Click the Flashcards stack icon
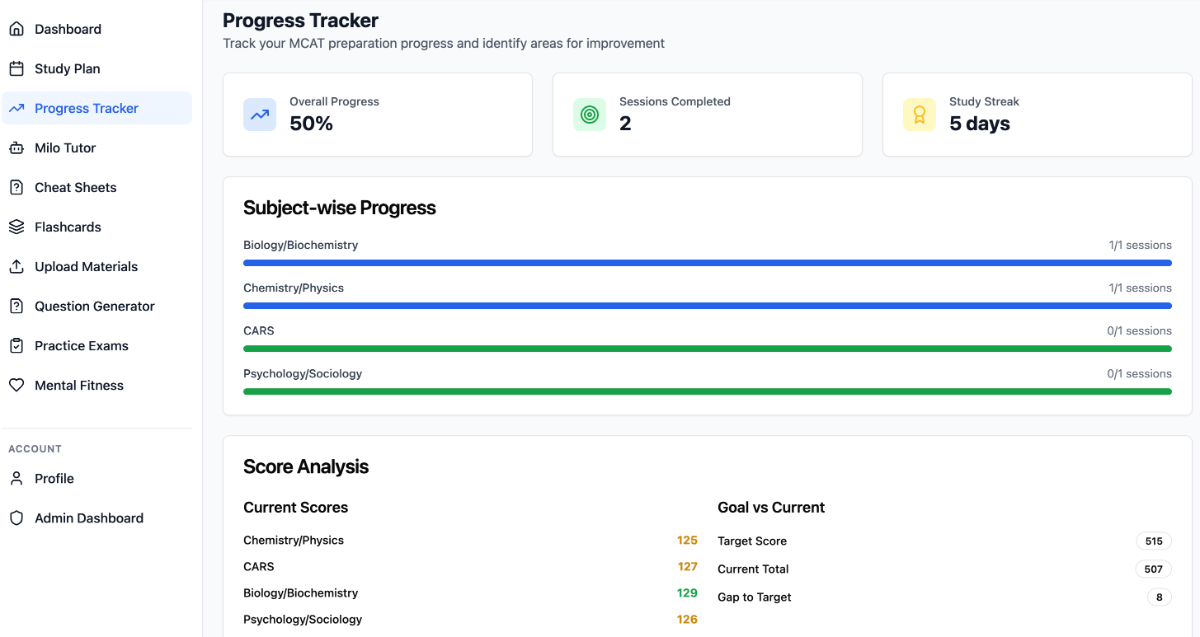This screenshot has width=1200, height=637. 16,227
